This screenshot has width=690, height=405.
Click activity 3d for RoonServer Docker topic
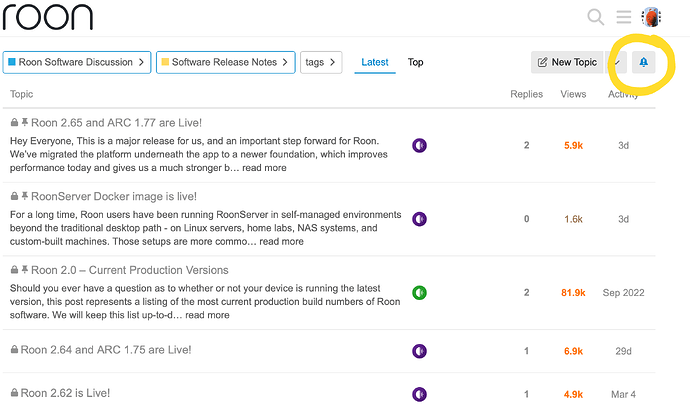point(624,219)
